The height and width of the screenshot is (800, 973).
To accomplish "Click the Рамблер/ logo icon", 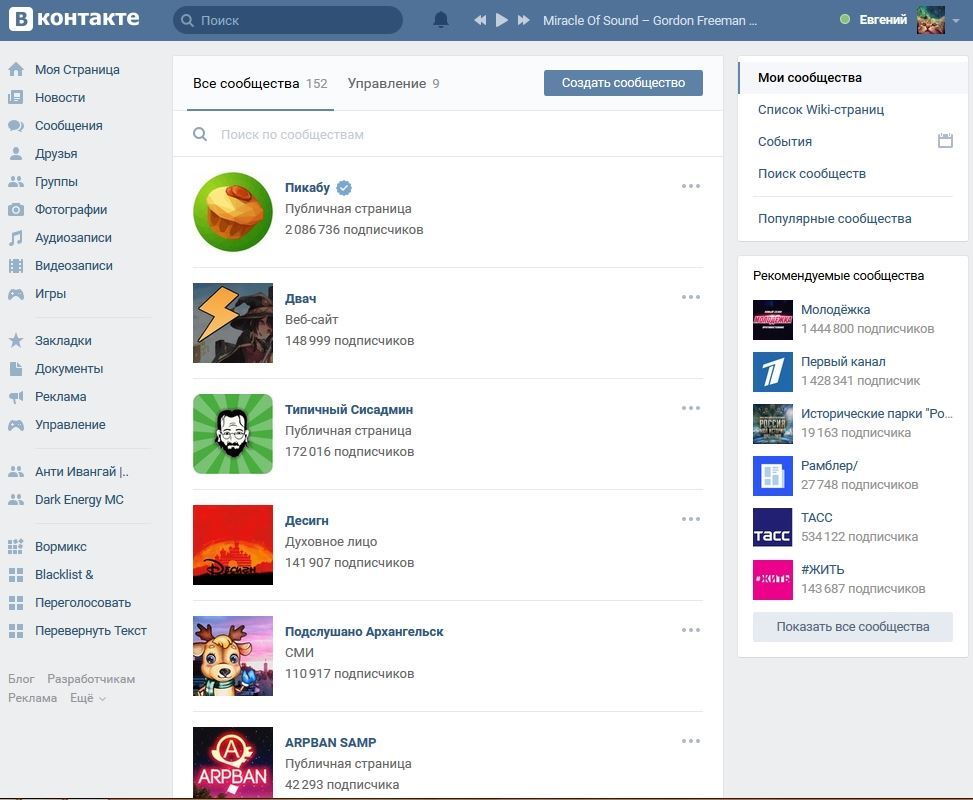I will (x=773, y=476).
